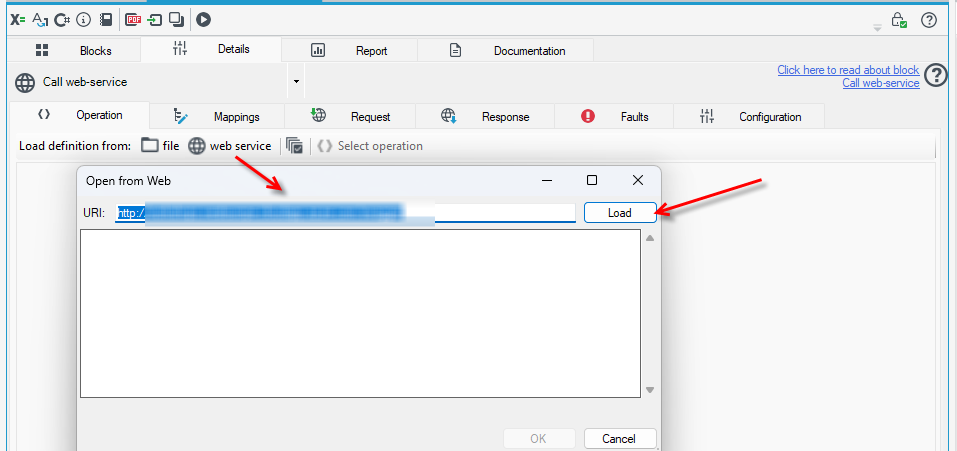Select the Operation sub-tab

pos(80,115)
